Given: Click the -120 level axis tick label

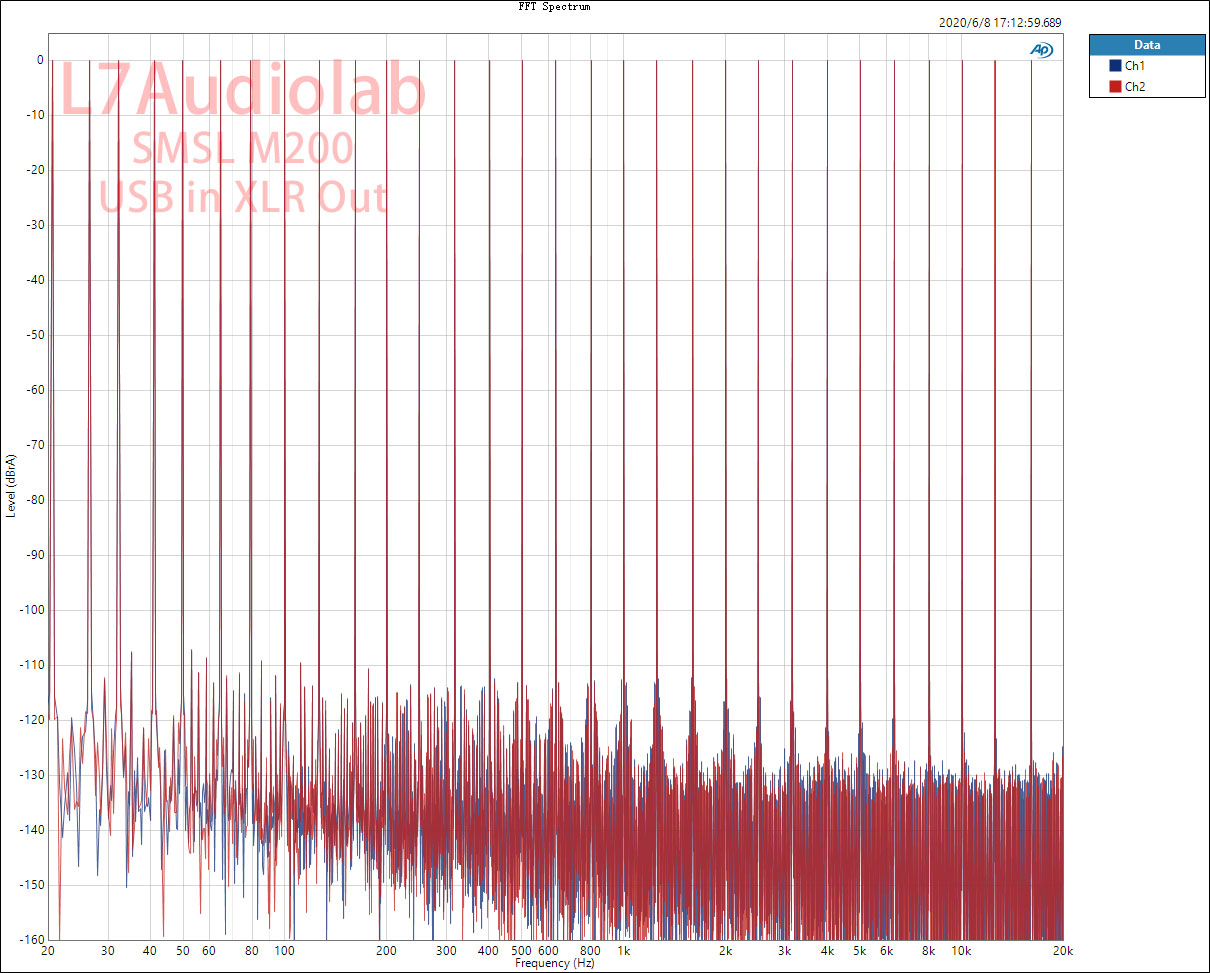Looking at the screenshot, I should tap(31, 720).
